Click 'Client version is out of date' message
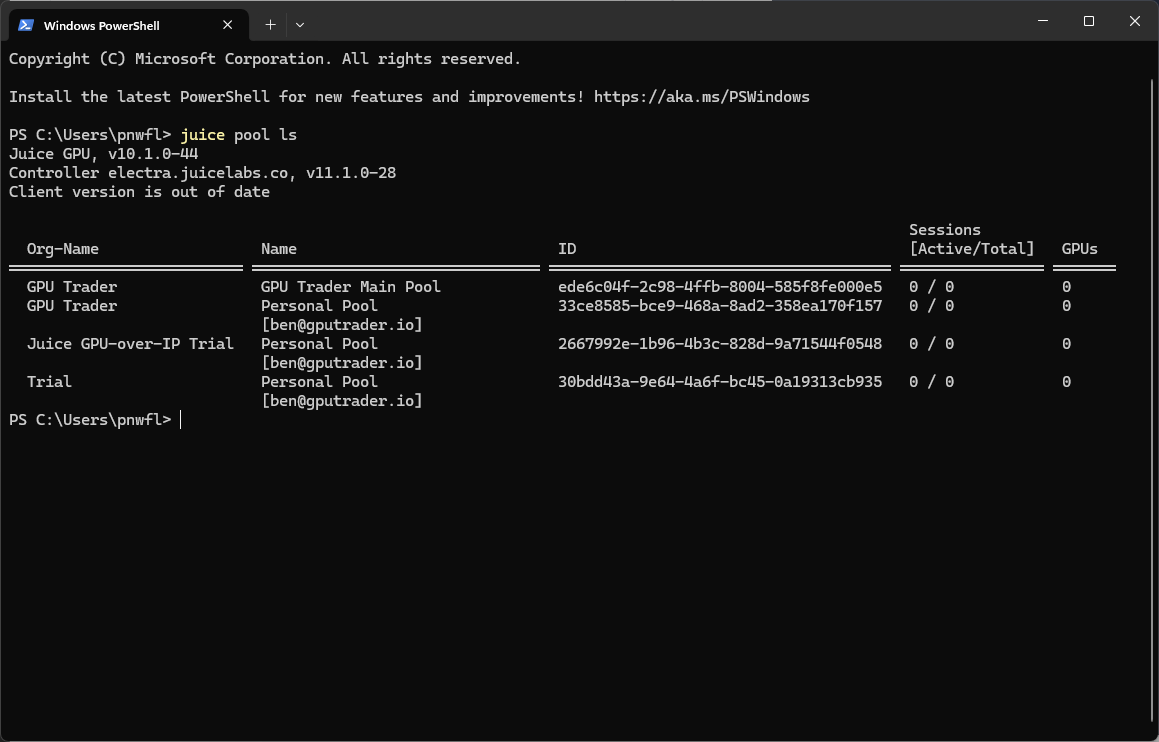Viewport: 1159px width, 742px height. (x=139, y=192)
